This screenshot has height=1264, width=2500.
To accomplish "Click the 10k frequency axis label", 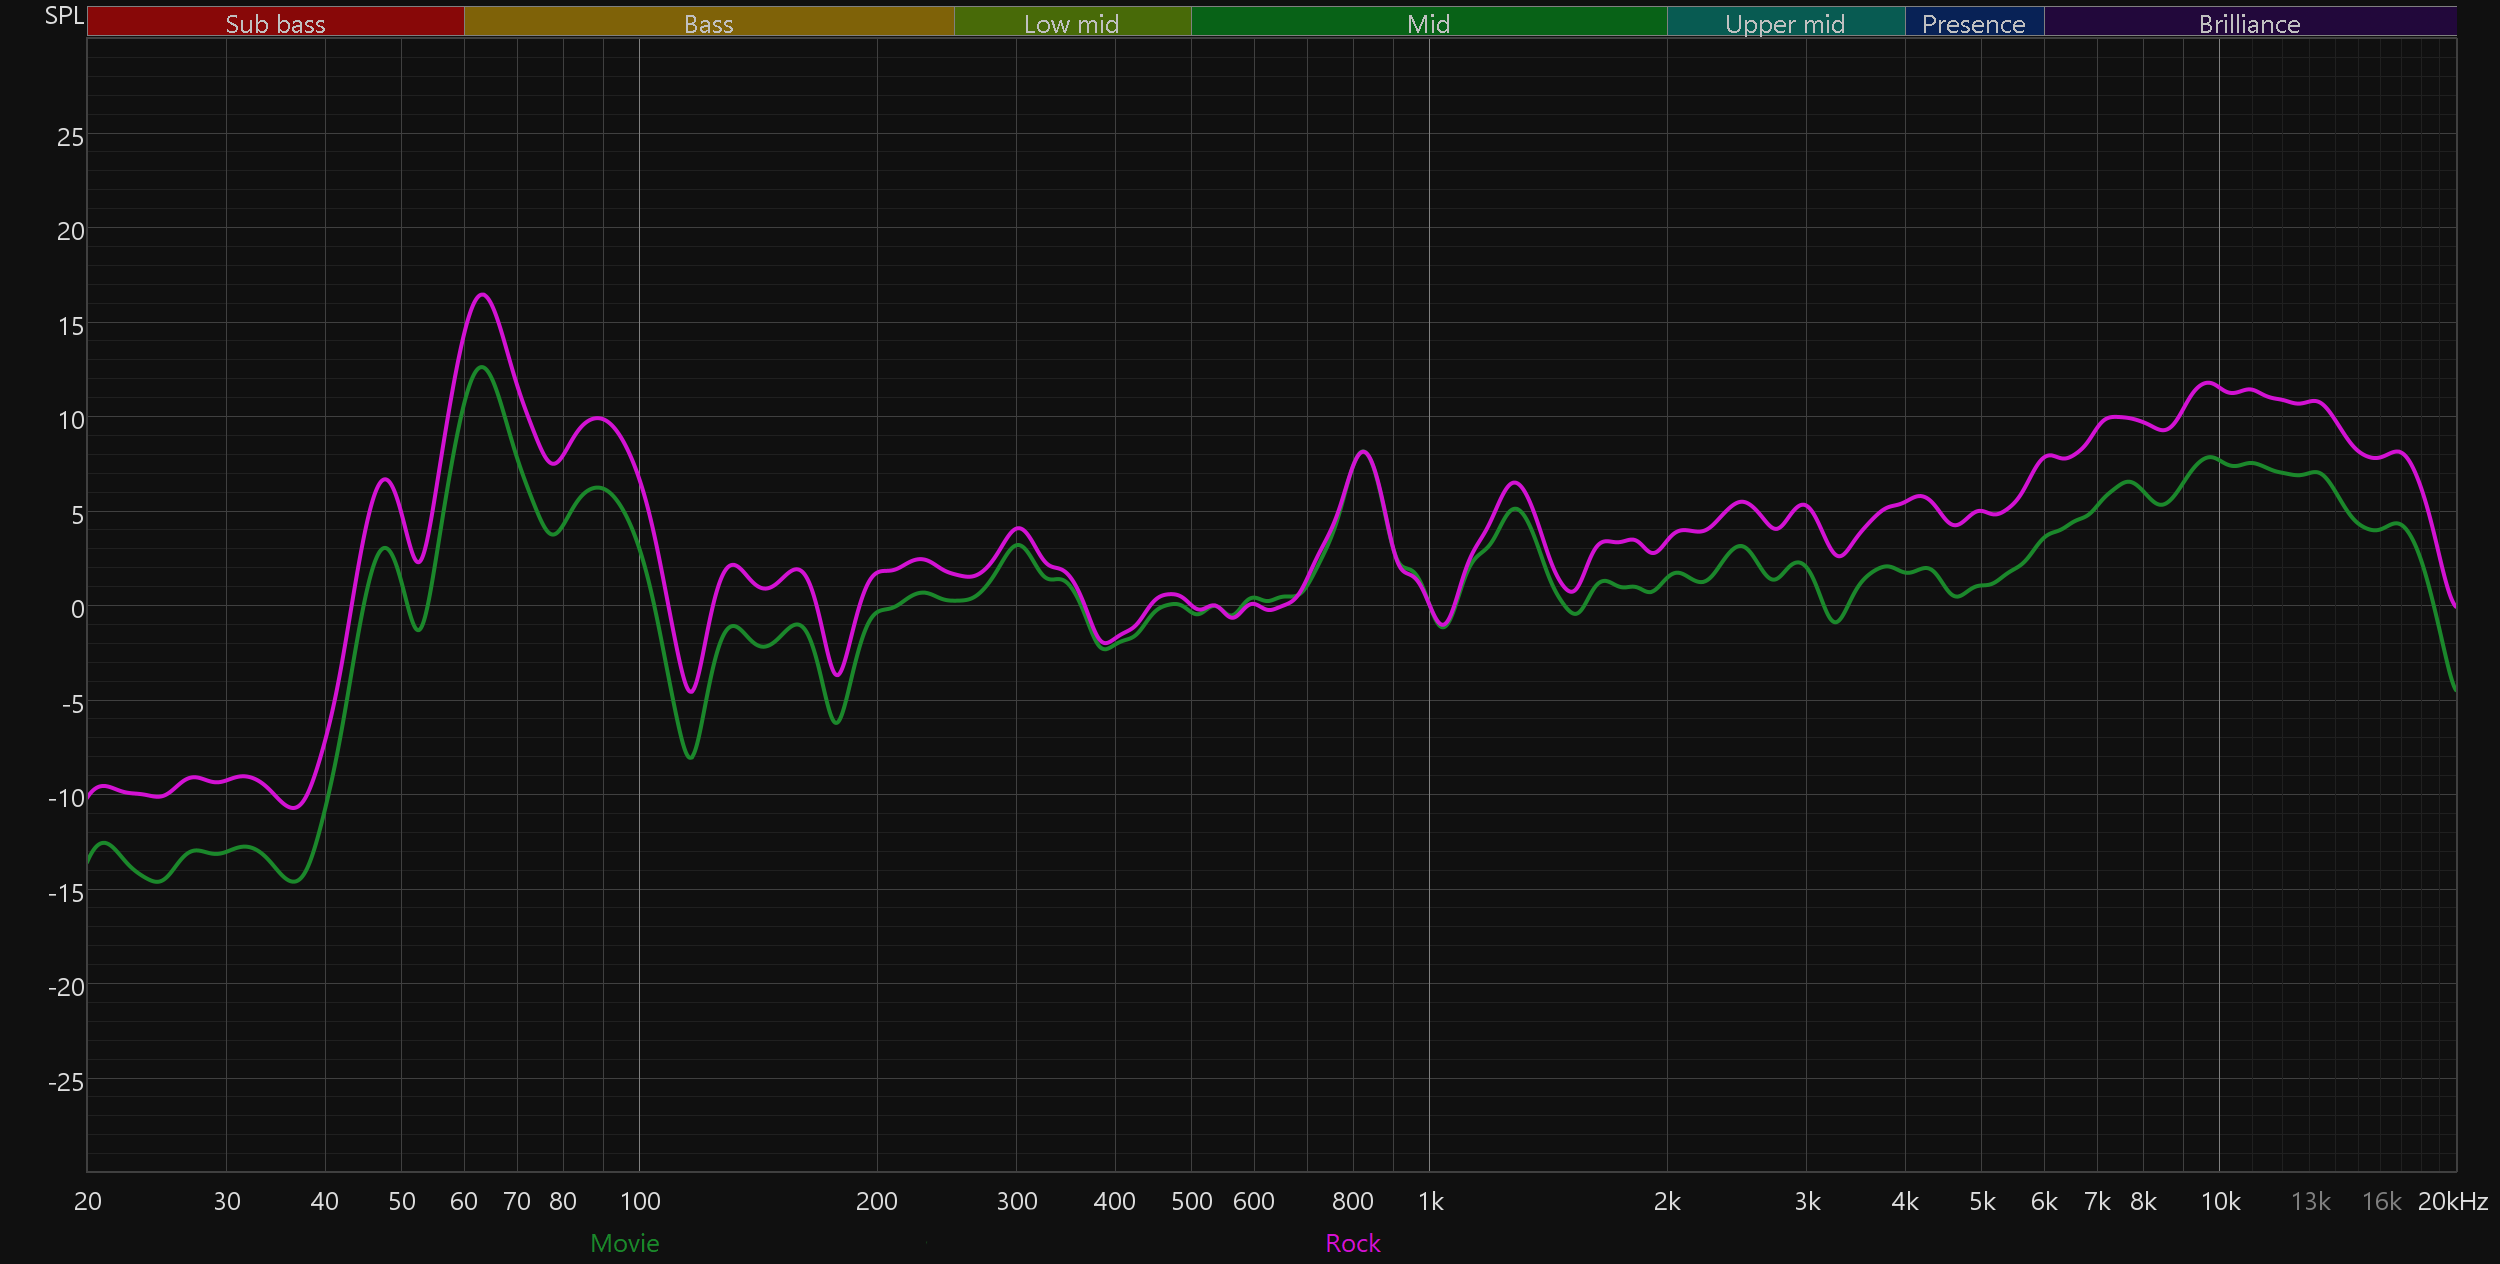I will (x=2220, y=1201).
